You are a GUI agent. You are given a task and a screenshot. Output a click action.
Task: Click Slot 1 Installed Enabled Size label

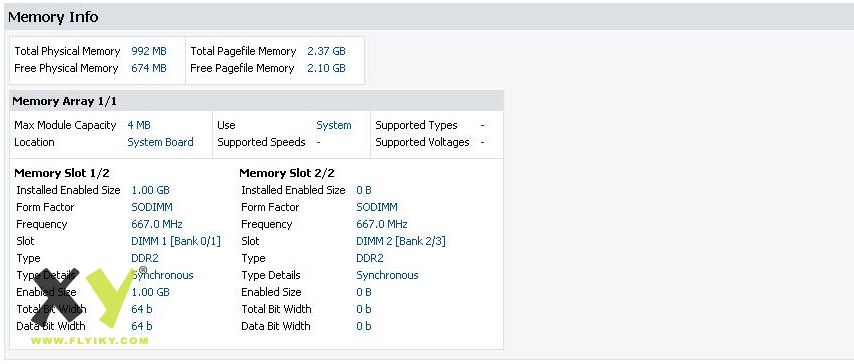point(68,190)
